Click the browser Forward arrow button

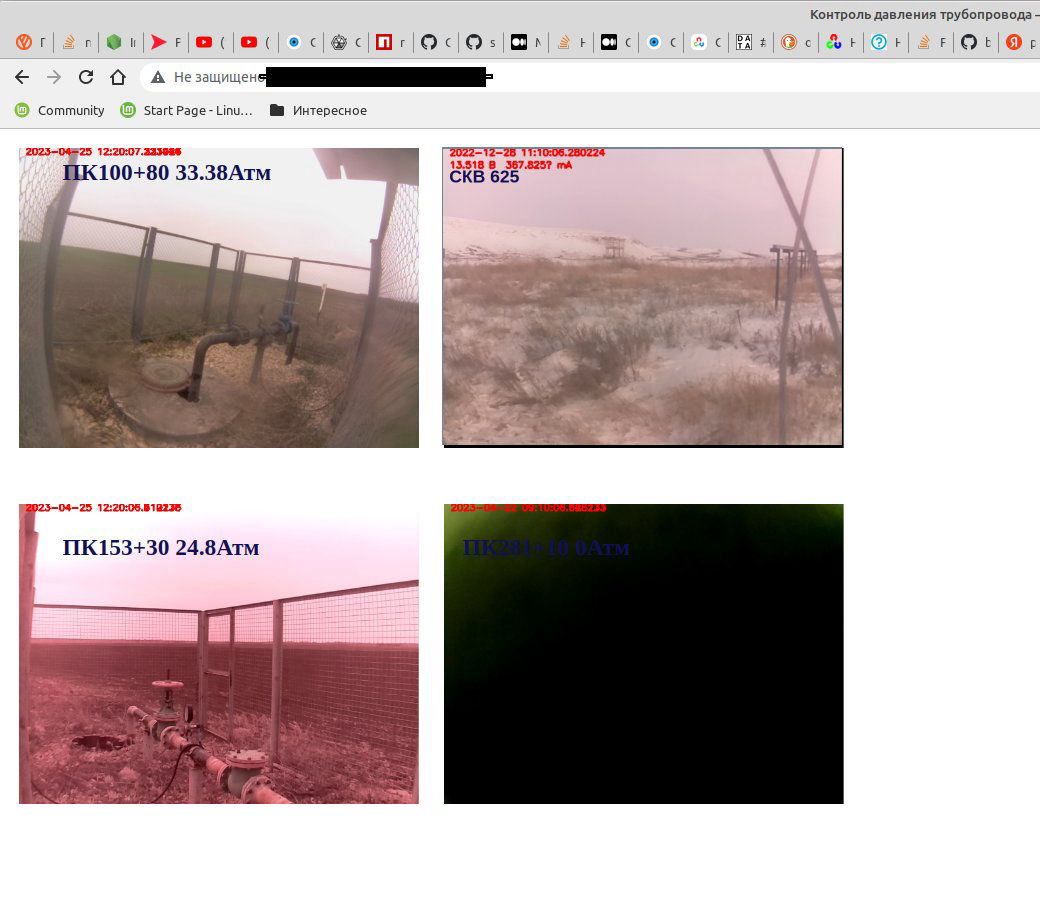[x=54, y=77]
